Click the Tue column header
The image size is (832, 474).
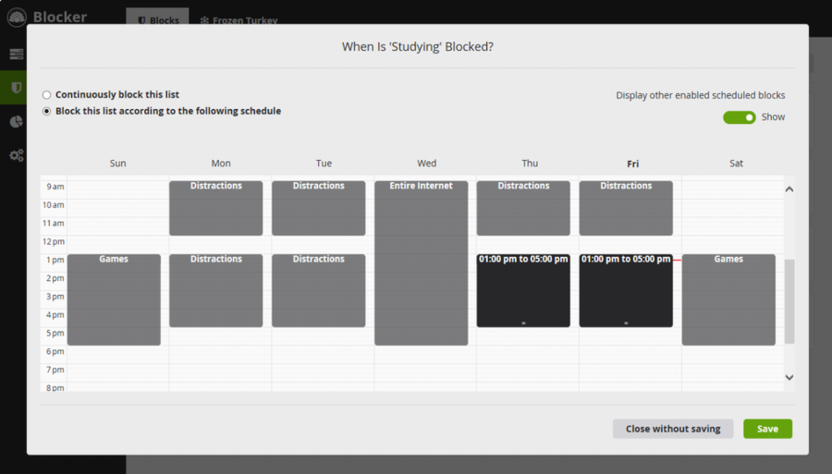[324, 163]
